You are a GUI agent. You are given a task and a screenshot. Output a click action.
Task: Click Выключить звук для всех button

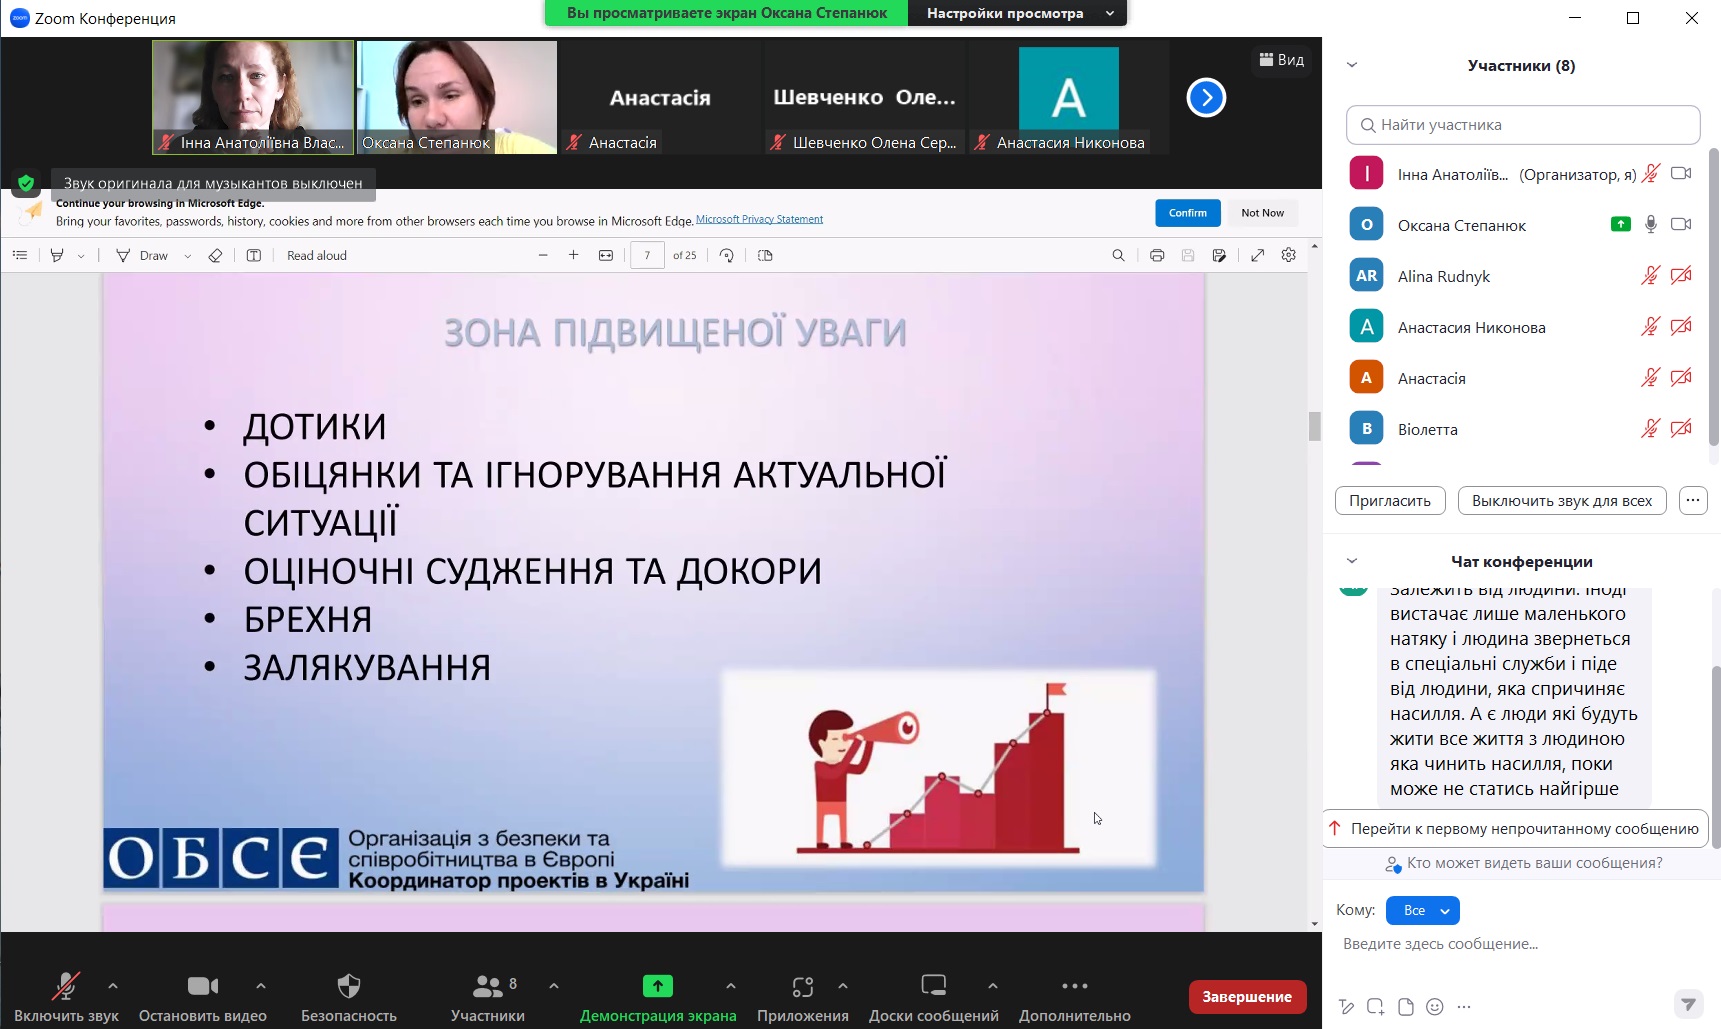pyautogui.click(x=1562, y=500)
